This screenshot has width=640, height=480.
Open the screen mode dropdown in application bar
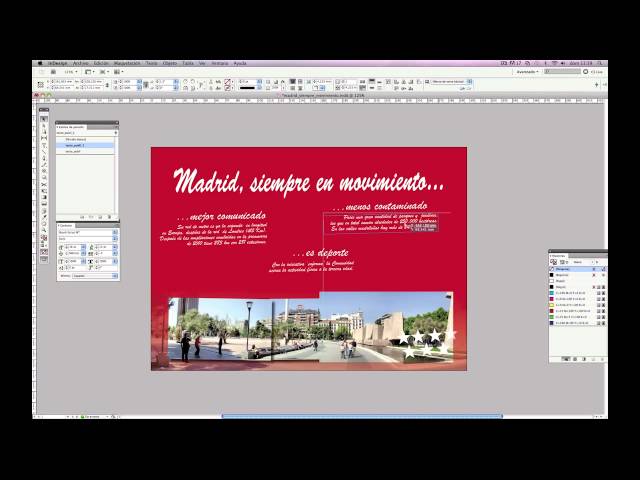coord(104,72)
